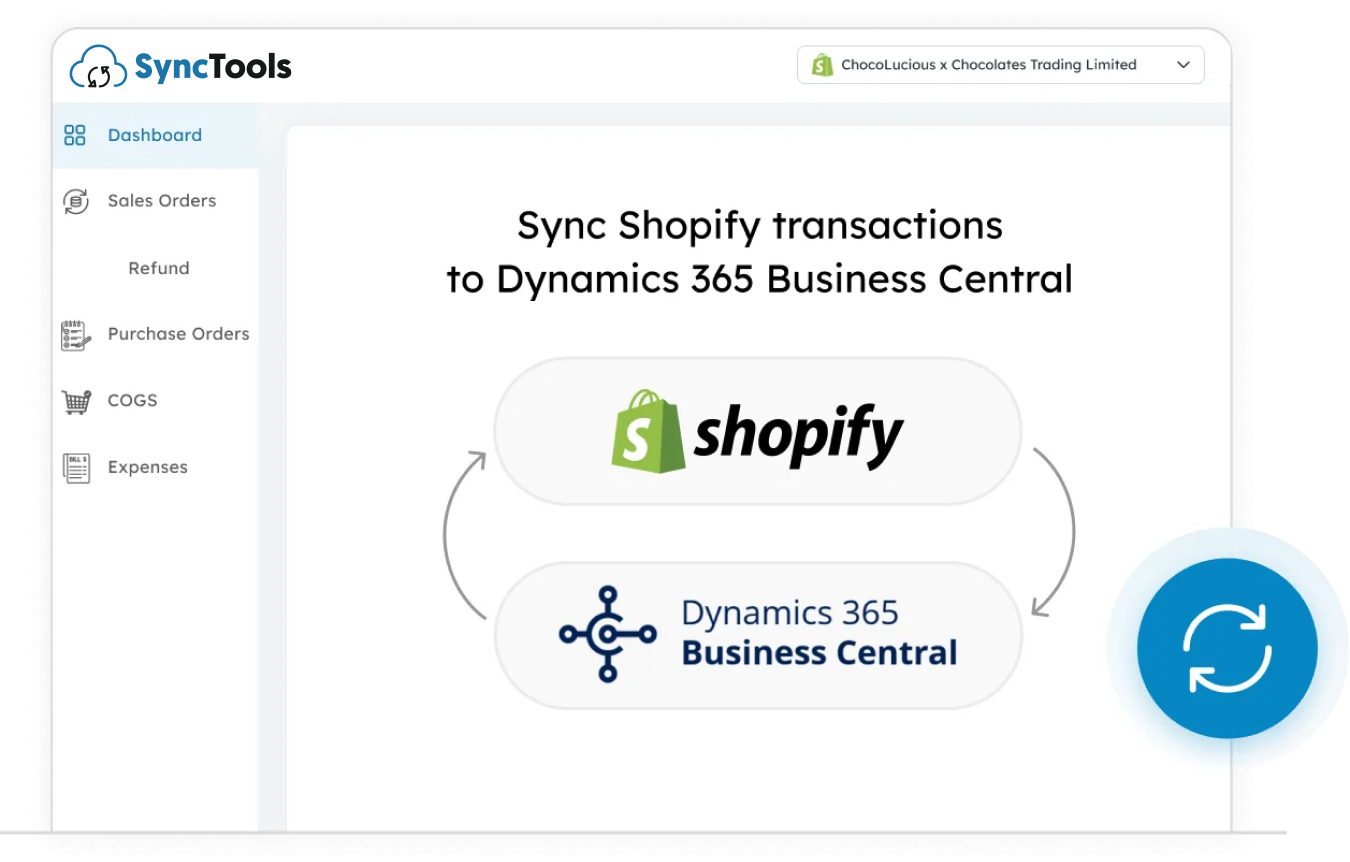This screenshot has width=1350, height=862.
Task: Open the ChocoLucious x Chocolates Trading Limited dropdown
Action: [988, 65]
